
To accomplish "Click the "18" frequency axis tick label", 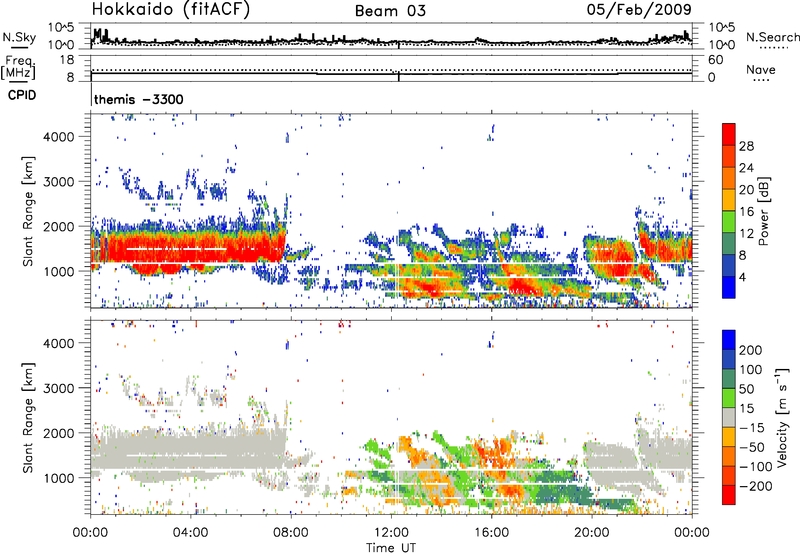I will pyautogui.click(x=67, y=60).
